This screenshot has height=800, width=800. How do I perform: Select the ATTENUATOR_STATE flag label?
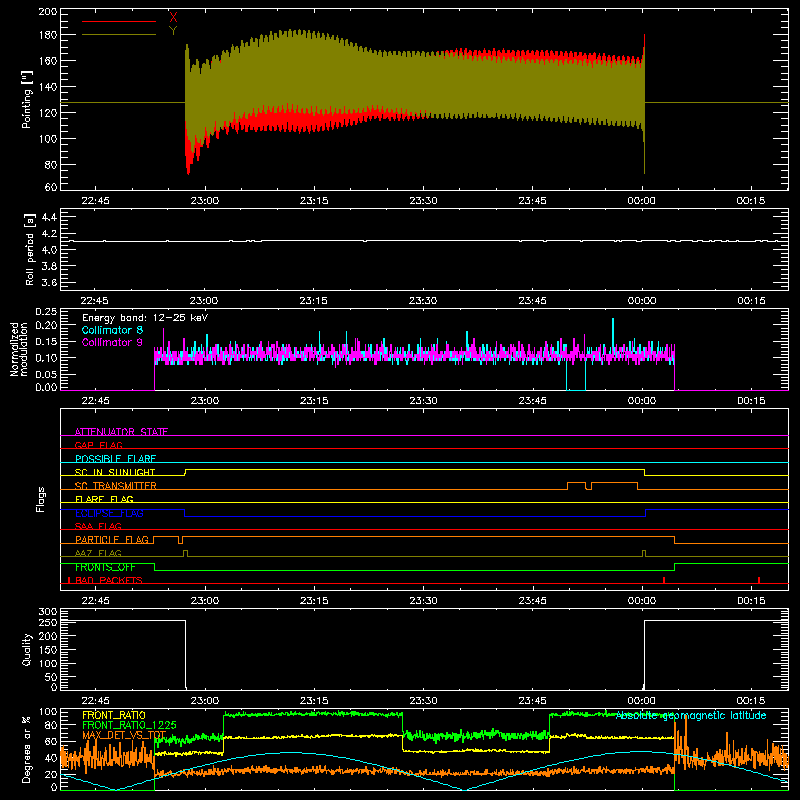click(121, 432)
